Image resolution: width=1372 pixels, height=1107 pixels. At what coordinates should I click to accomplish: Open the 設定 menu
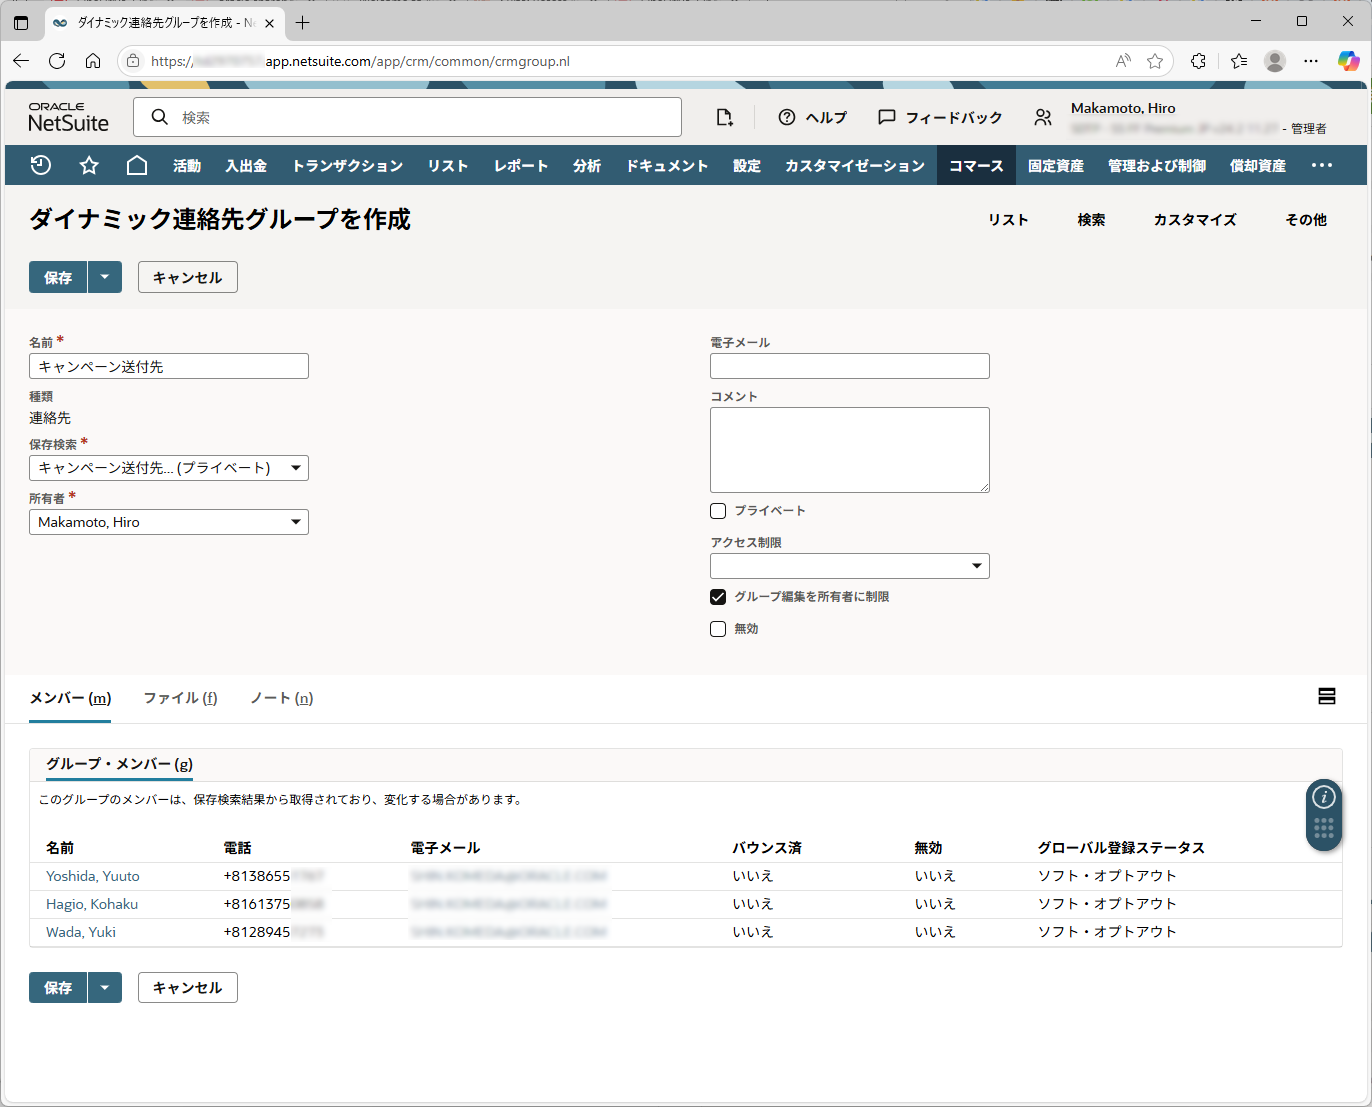coord(747,165)
